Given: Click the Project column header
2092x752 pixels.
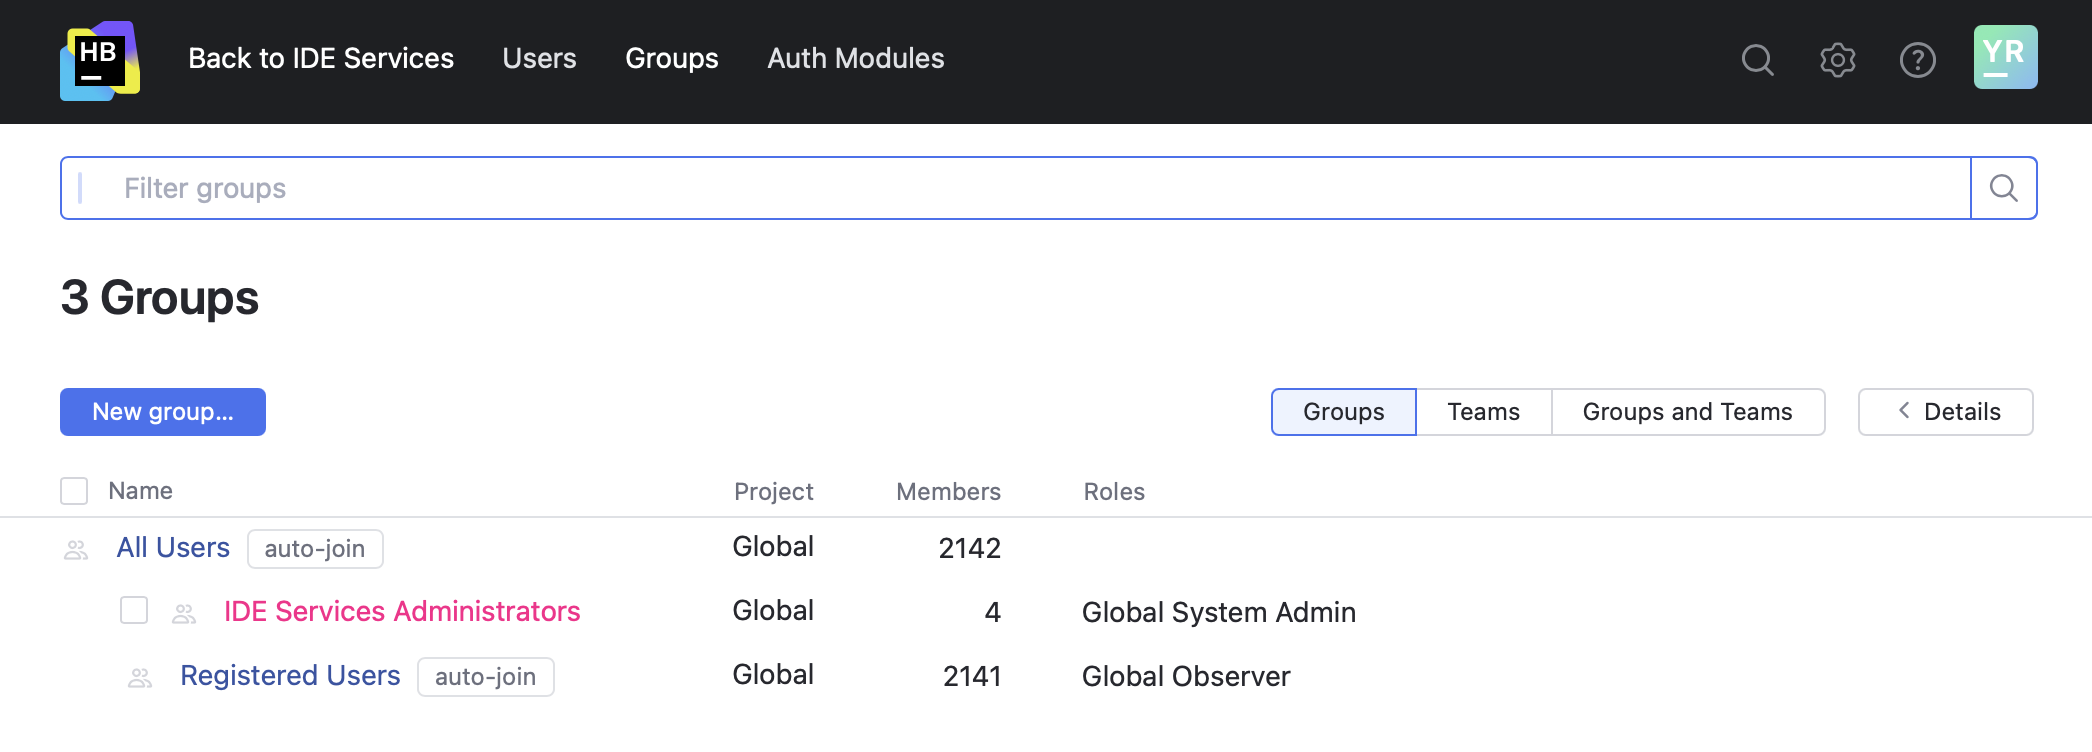Looking at the screenshot, I should click(773, 492).
